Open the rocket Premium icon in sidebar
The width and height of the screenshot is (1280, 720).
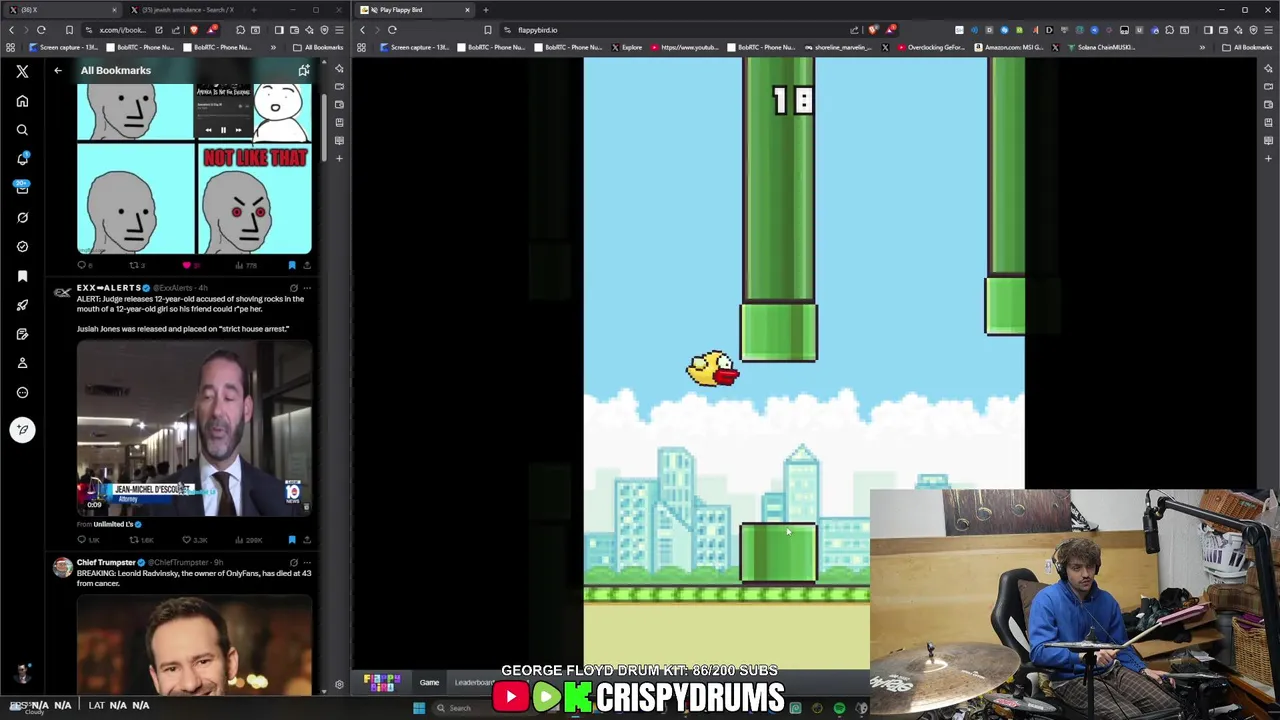(22, 305)
